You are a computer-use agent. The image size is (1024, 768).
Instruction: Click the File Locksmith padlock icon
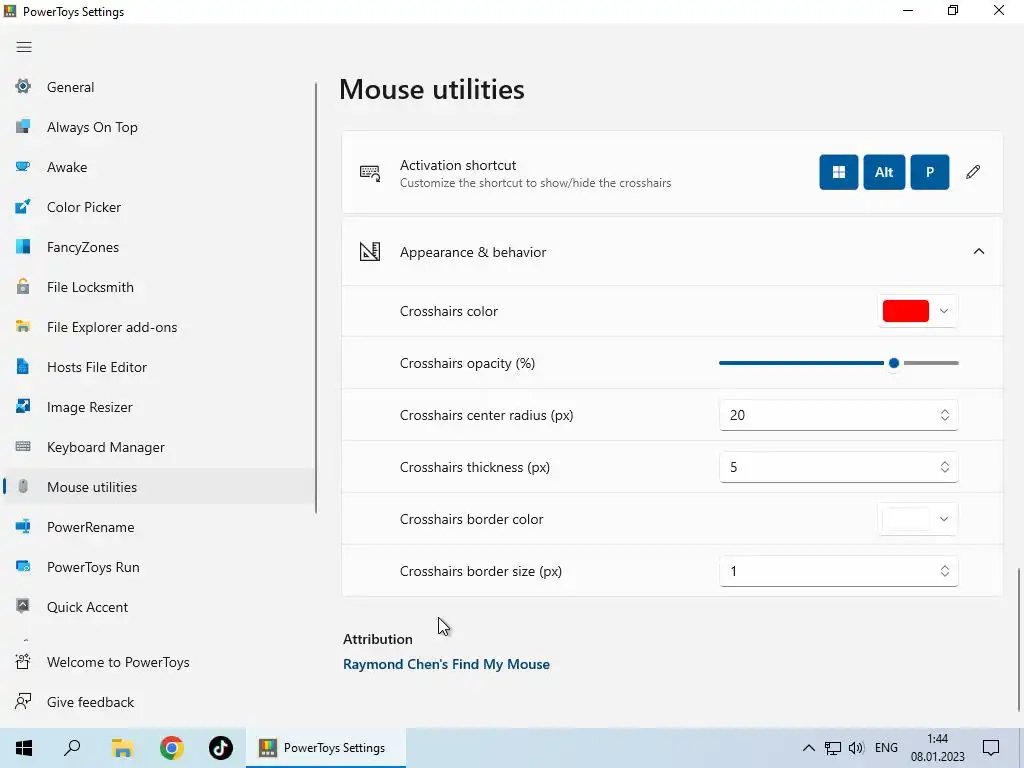click(23, 287)
